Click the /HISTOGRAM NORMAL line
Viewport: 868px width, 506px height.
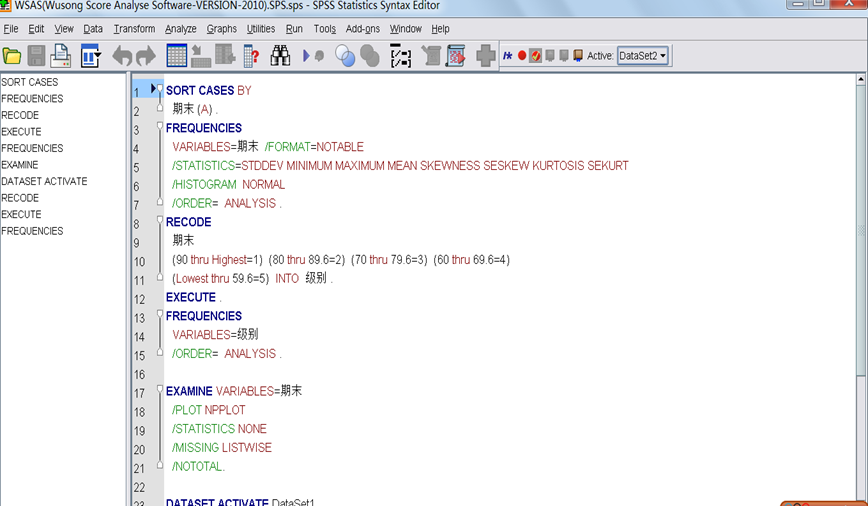228,184
